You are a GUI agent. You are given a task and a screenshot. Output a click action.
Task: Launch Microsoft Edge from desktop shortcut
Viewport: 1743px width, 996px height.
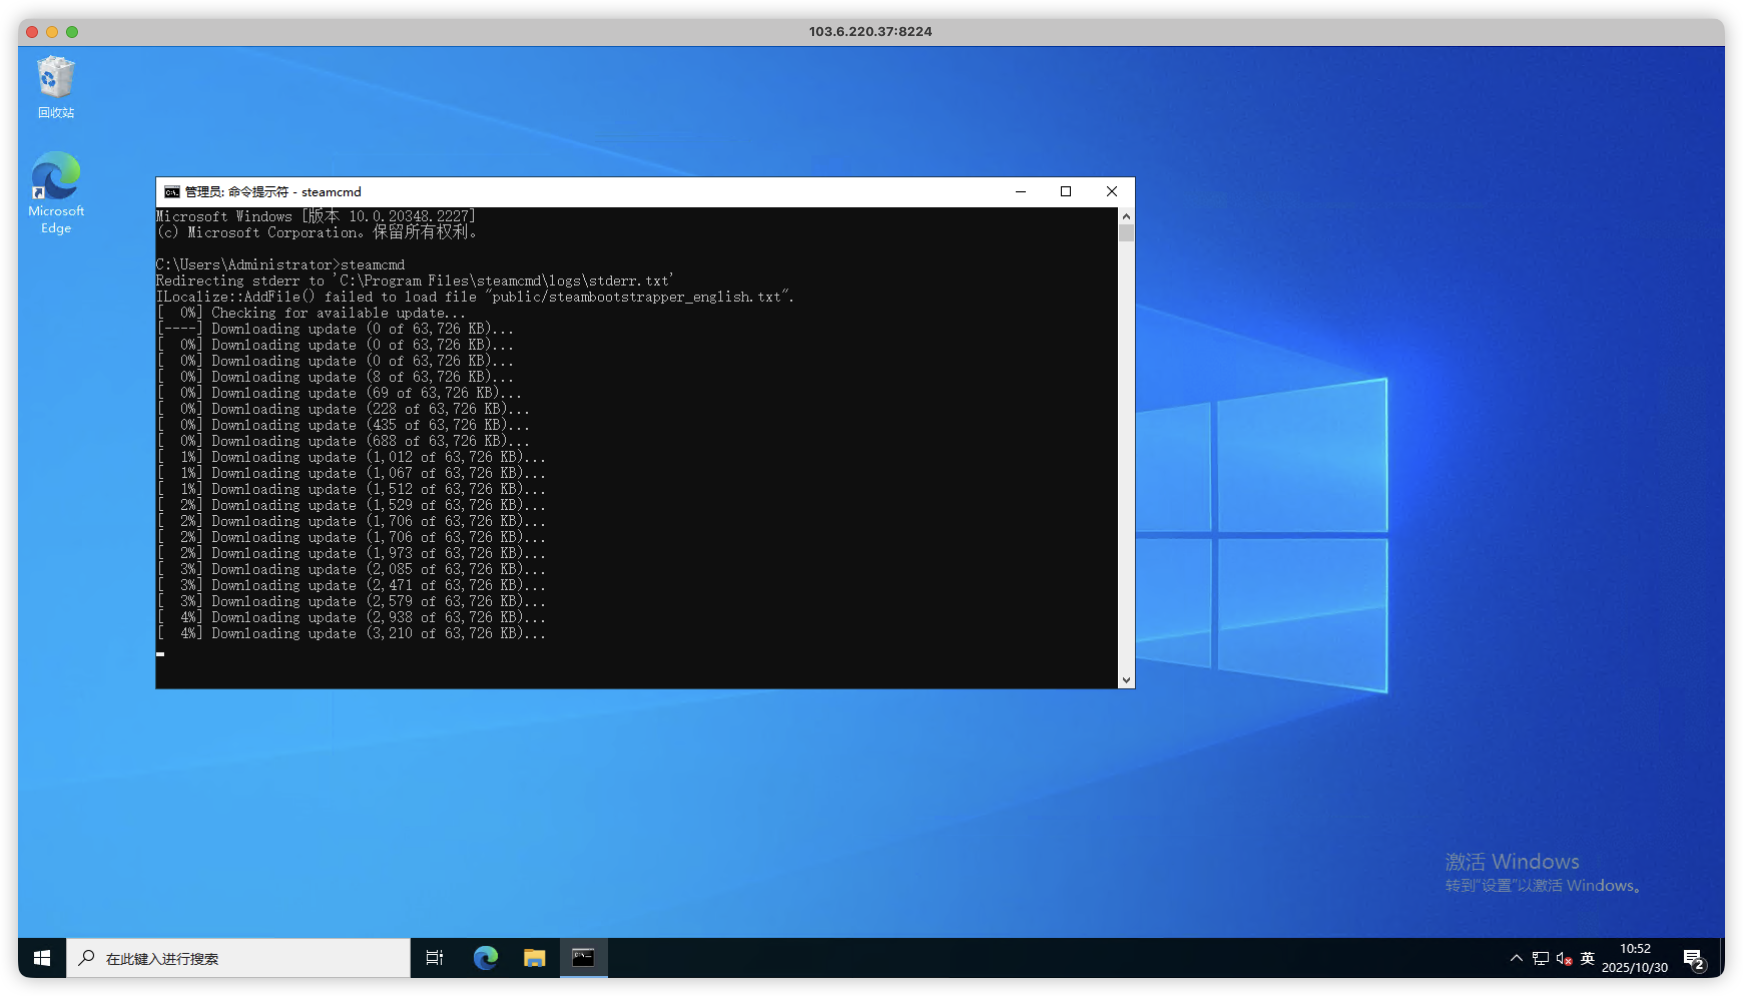tap(56, 192)
